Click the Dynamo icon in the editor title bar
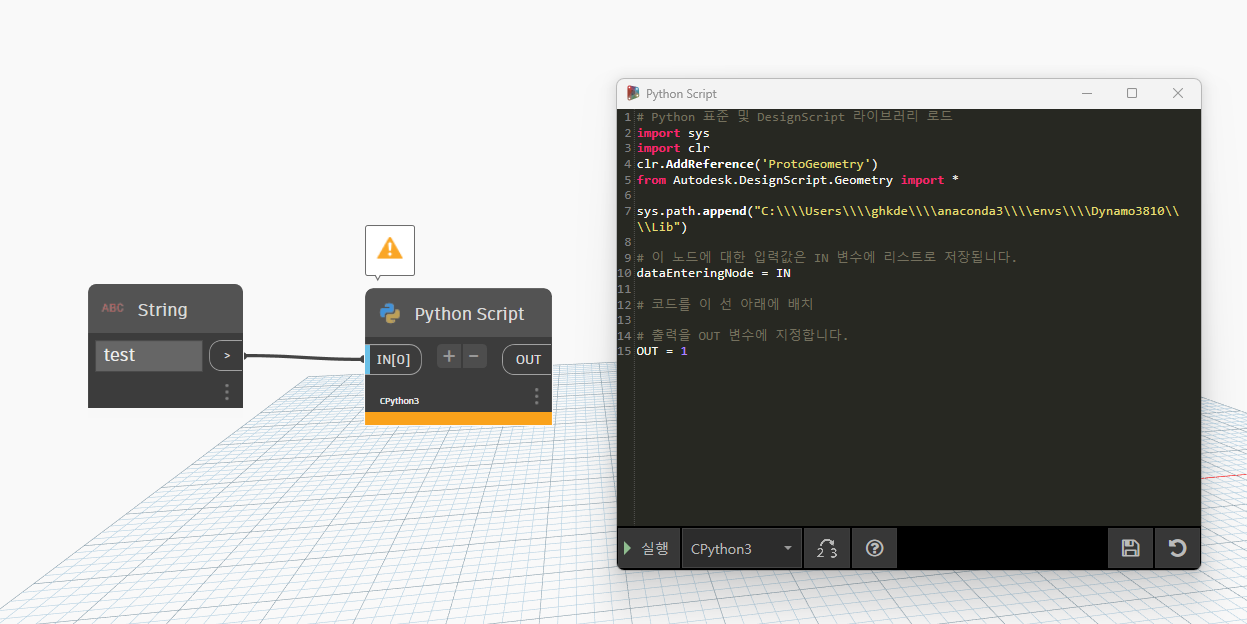 [x=633, y=93]
